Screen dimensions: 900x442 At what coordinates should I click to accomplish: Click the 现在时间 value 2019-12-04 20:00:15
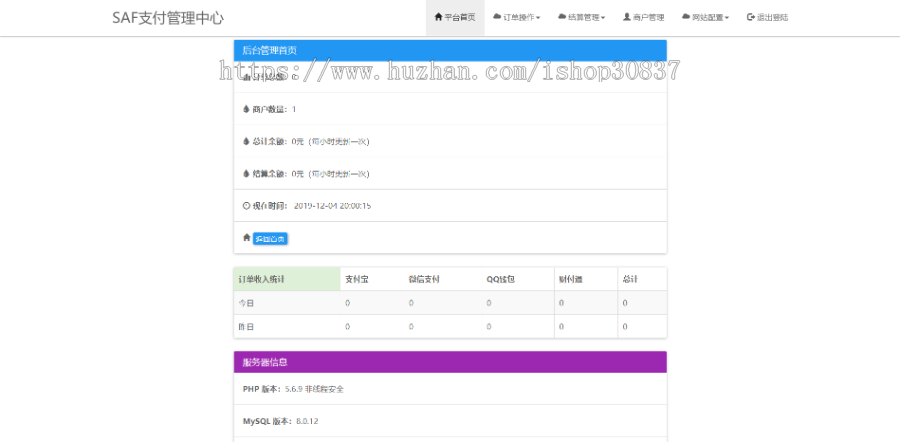[x=332, y=206]
